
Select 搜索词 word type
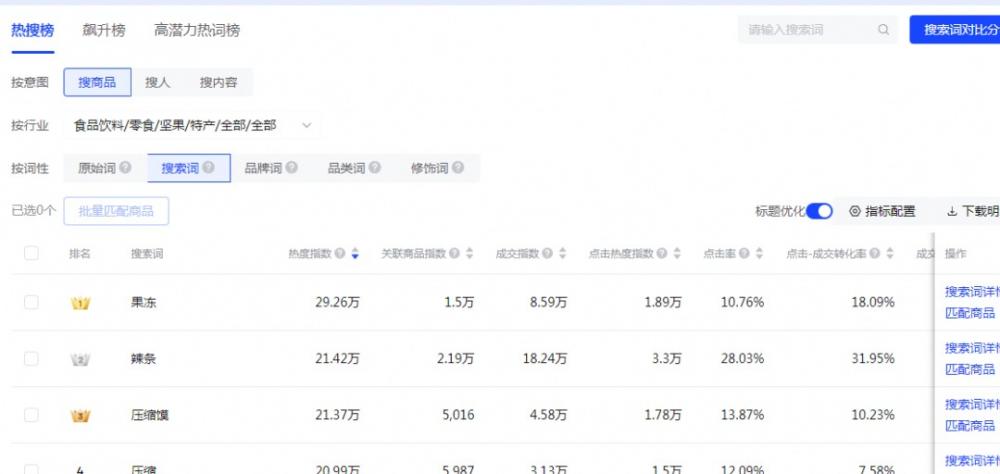pos(189,168)
